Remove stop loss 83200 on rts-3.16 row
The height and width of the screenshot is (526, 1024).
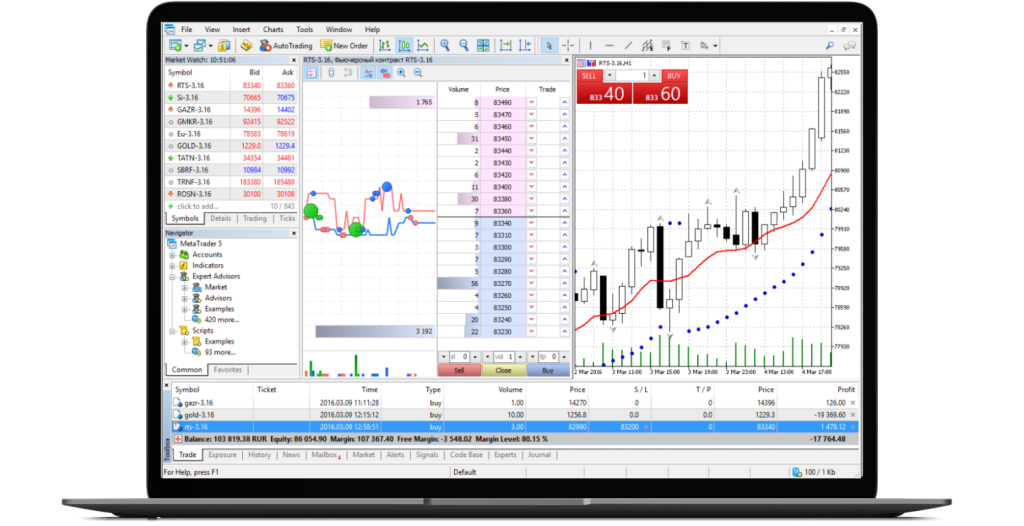point(647,427)
